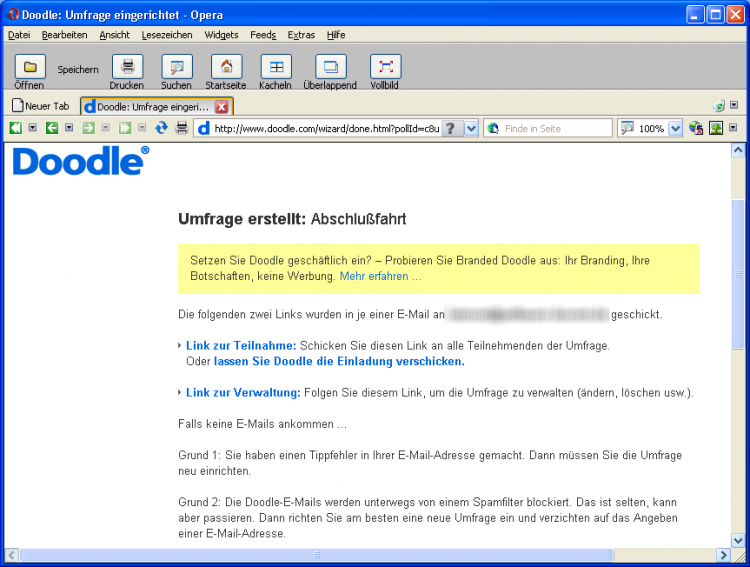Toggle image display icon in address bar

716,128
